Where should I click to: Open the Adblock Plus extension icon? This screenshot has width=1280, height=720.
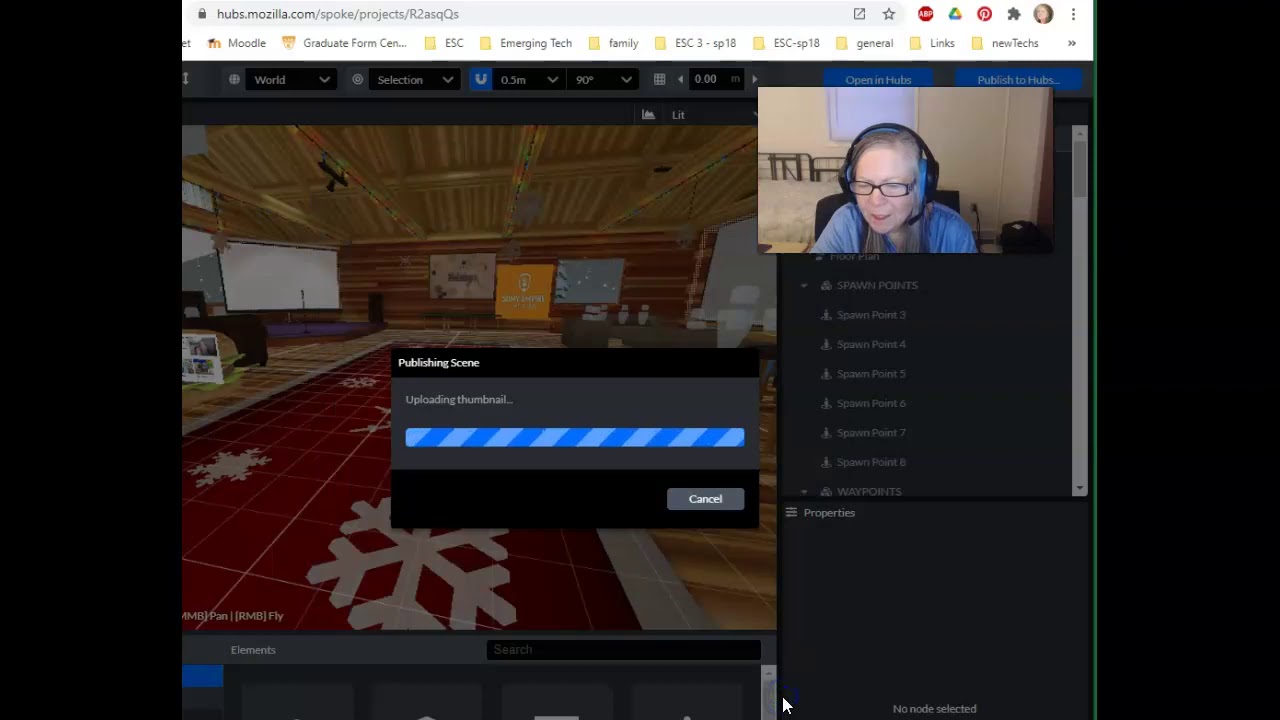click(926, 14)
